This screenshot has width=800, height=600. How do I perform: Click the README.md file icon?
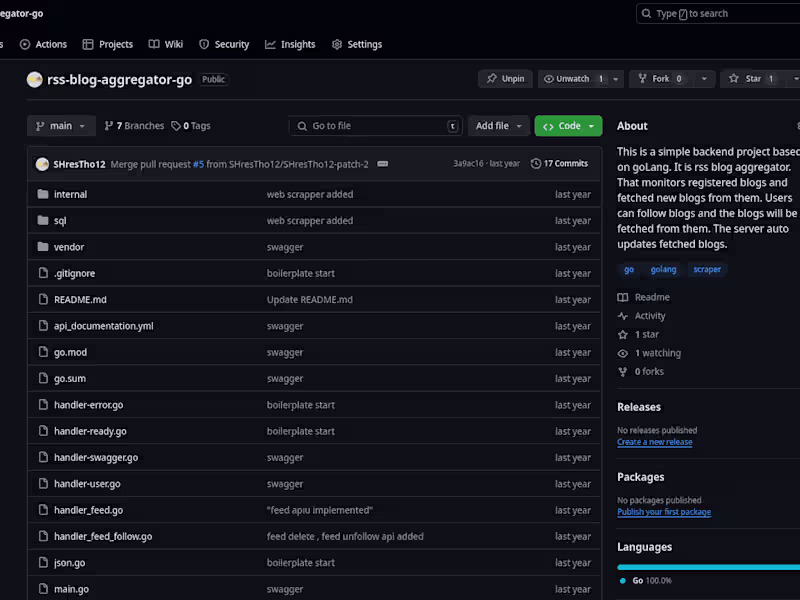(43, 299)
